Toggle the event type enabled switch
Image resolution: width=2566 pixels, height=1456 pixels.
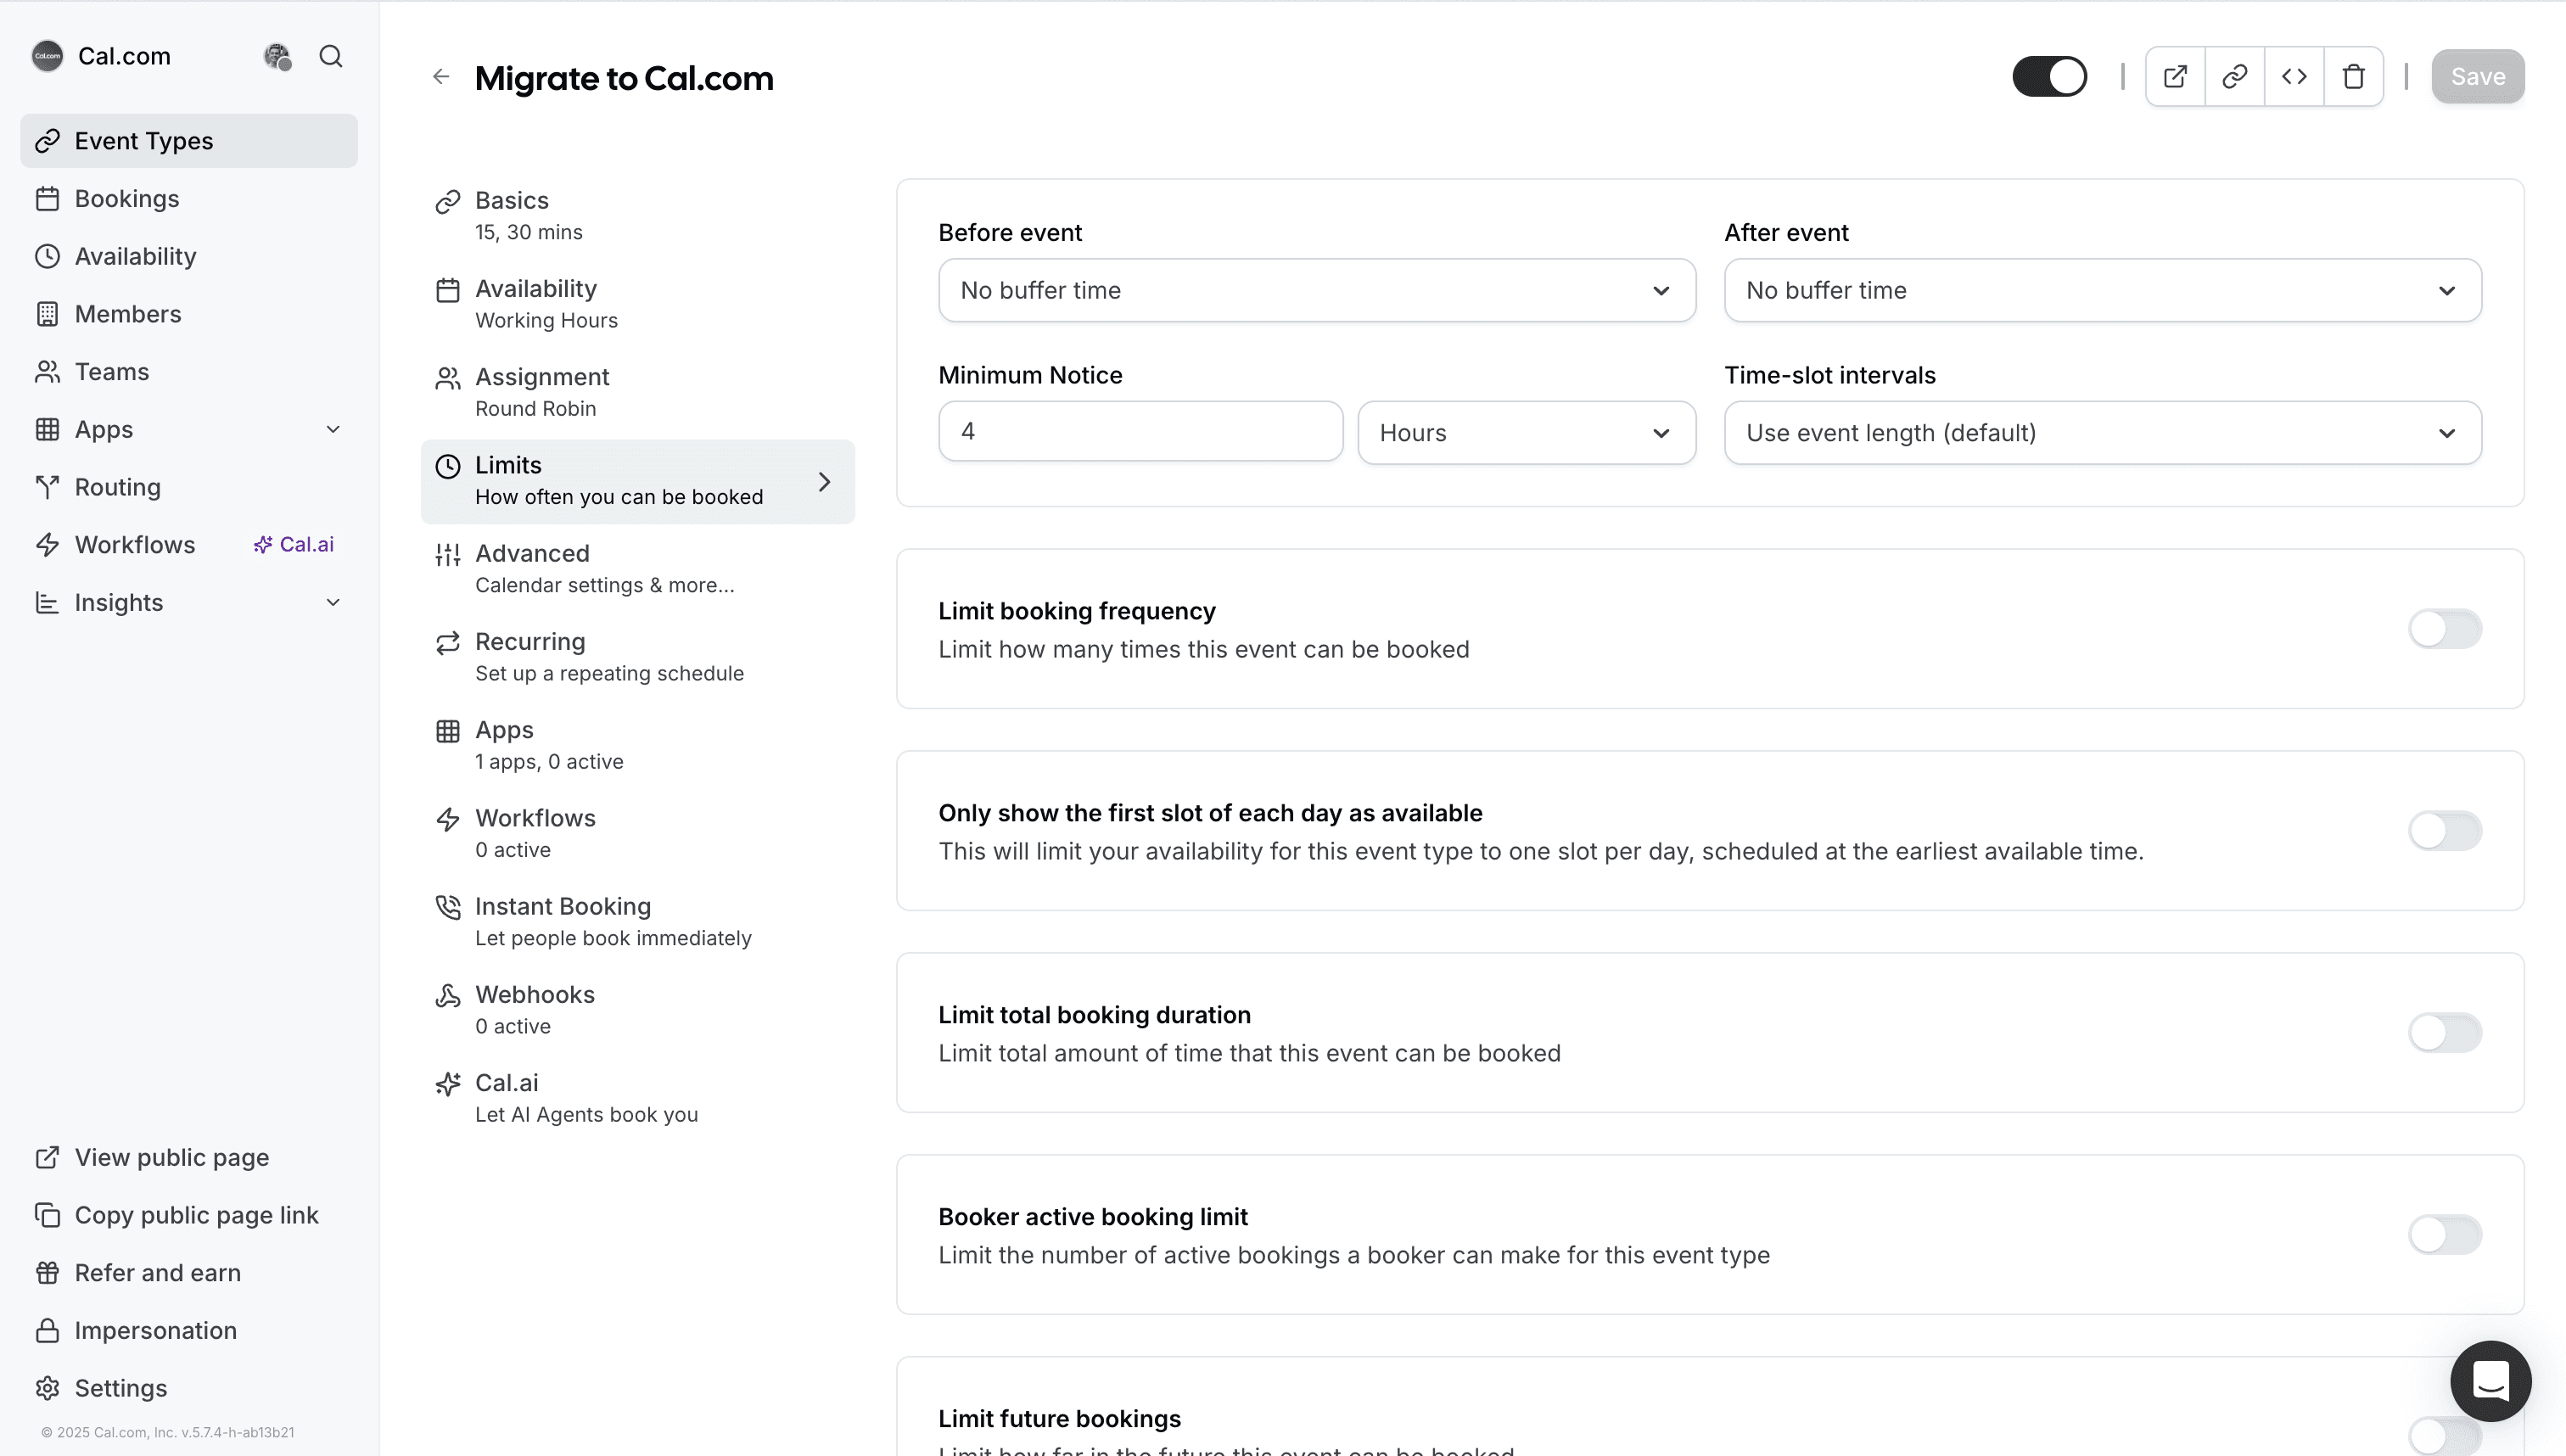(2049, 77)
